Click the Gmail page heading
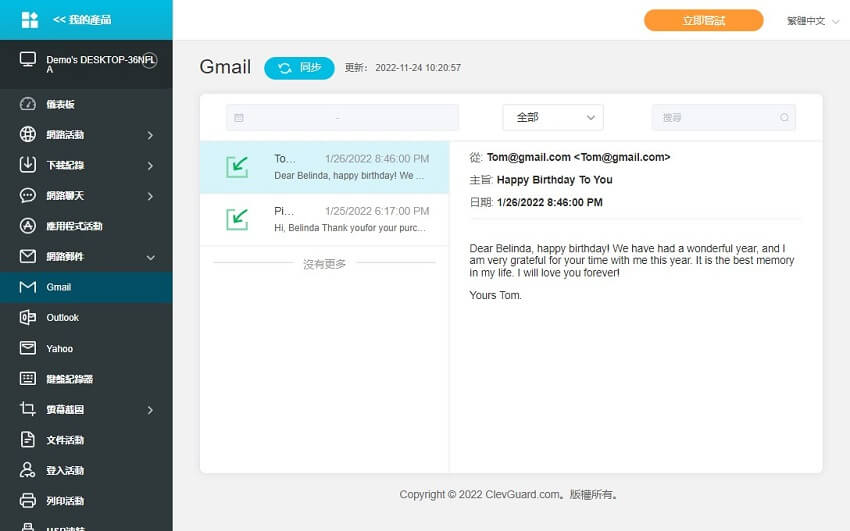The height and width of the screenshot is (531, 850). 225,67
